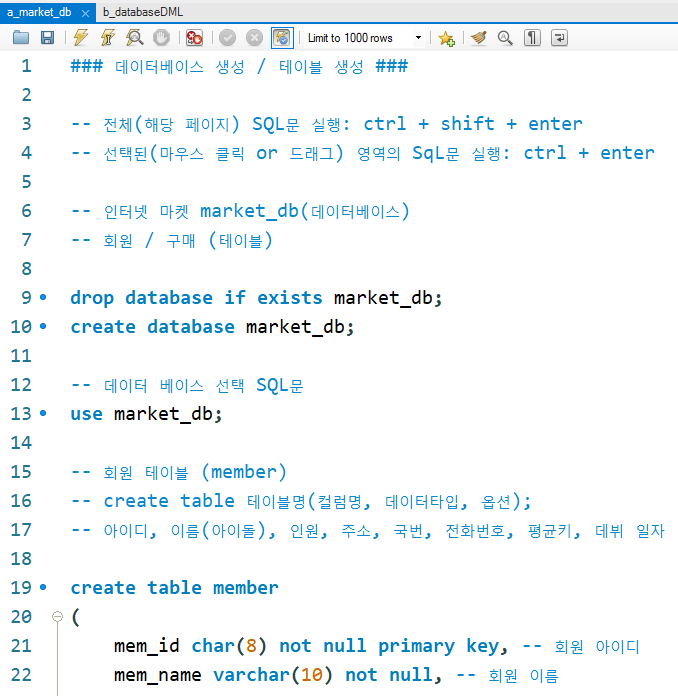
Task: Click the statement marker dot on line 13
Action: point(43,413)
